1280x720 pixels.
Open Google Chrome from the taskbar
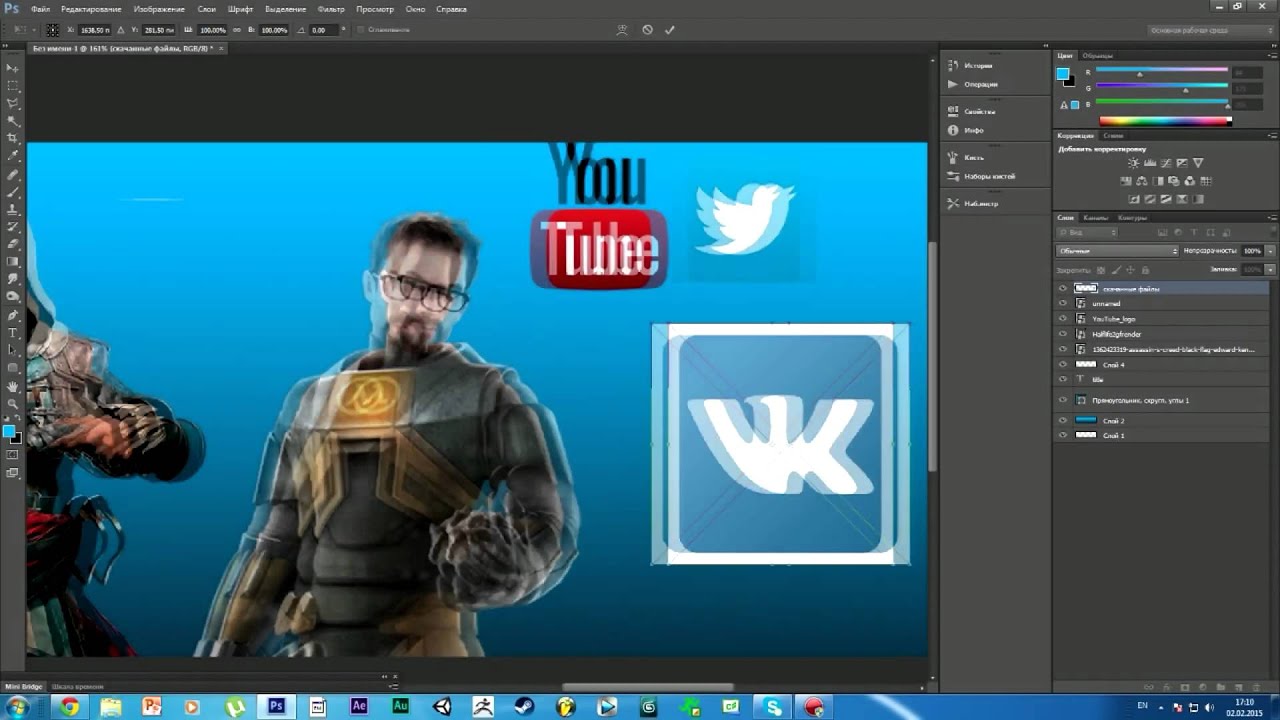[69, 707]
